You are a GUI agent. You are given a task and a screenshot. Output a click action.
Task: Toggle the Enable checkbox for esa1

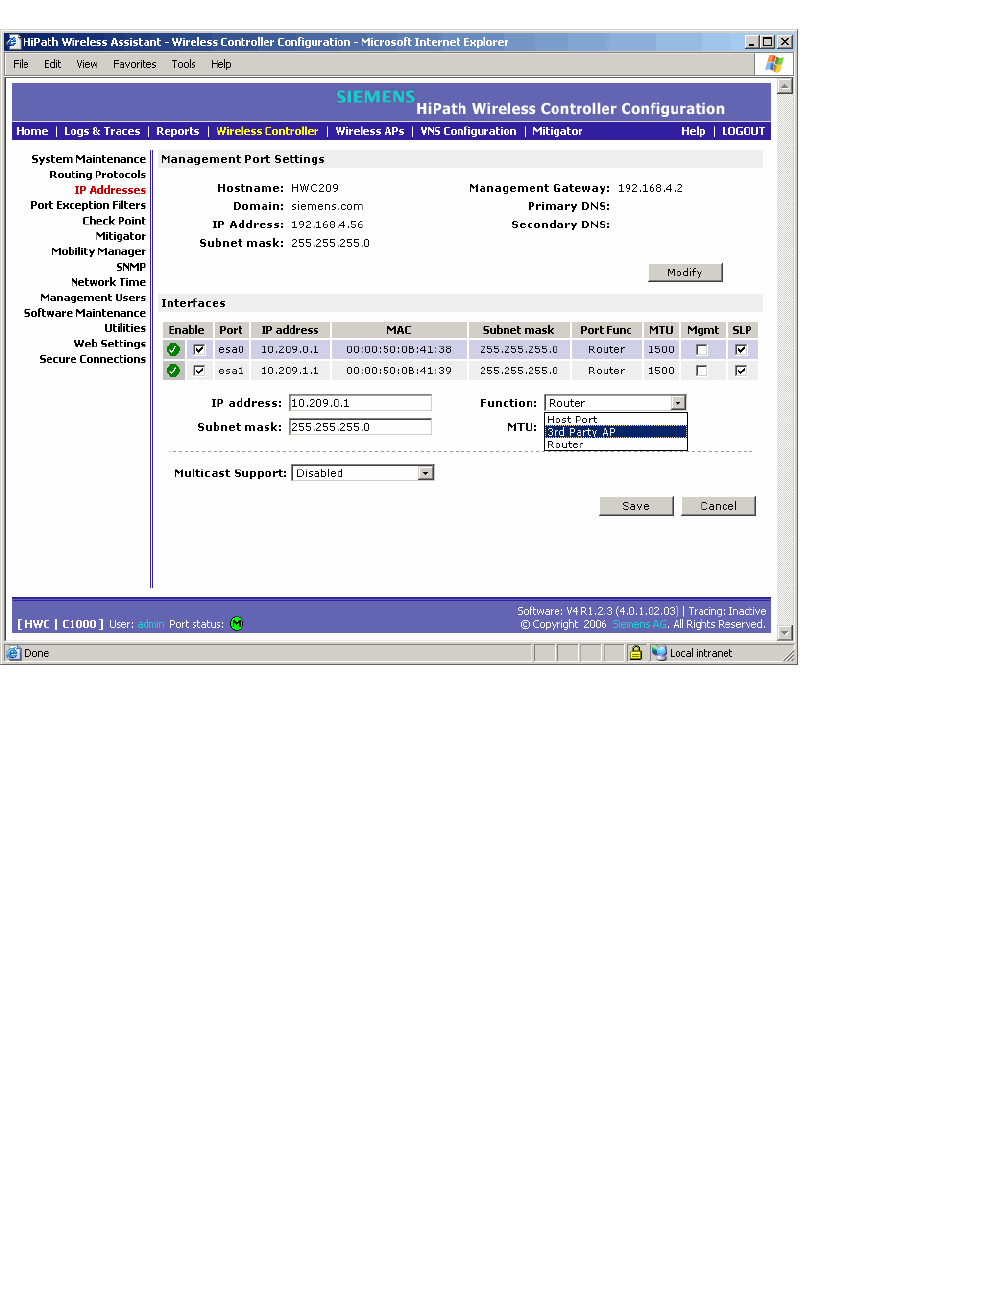click(199, 371)
